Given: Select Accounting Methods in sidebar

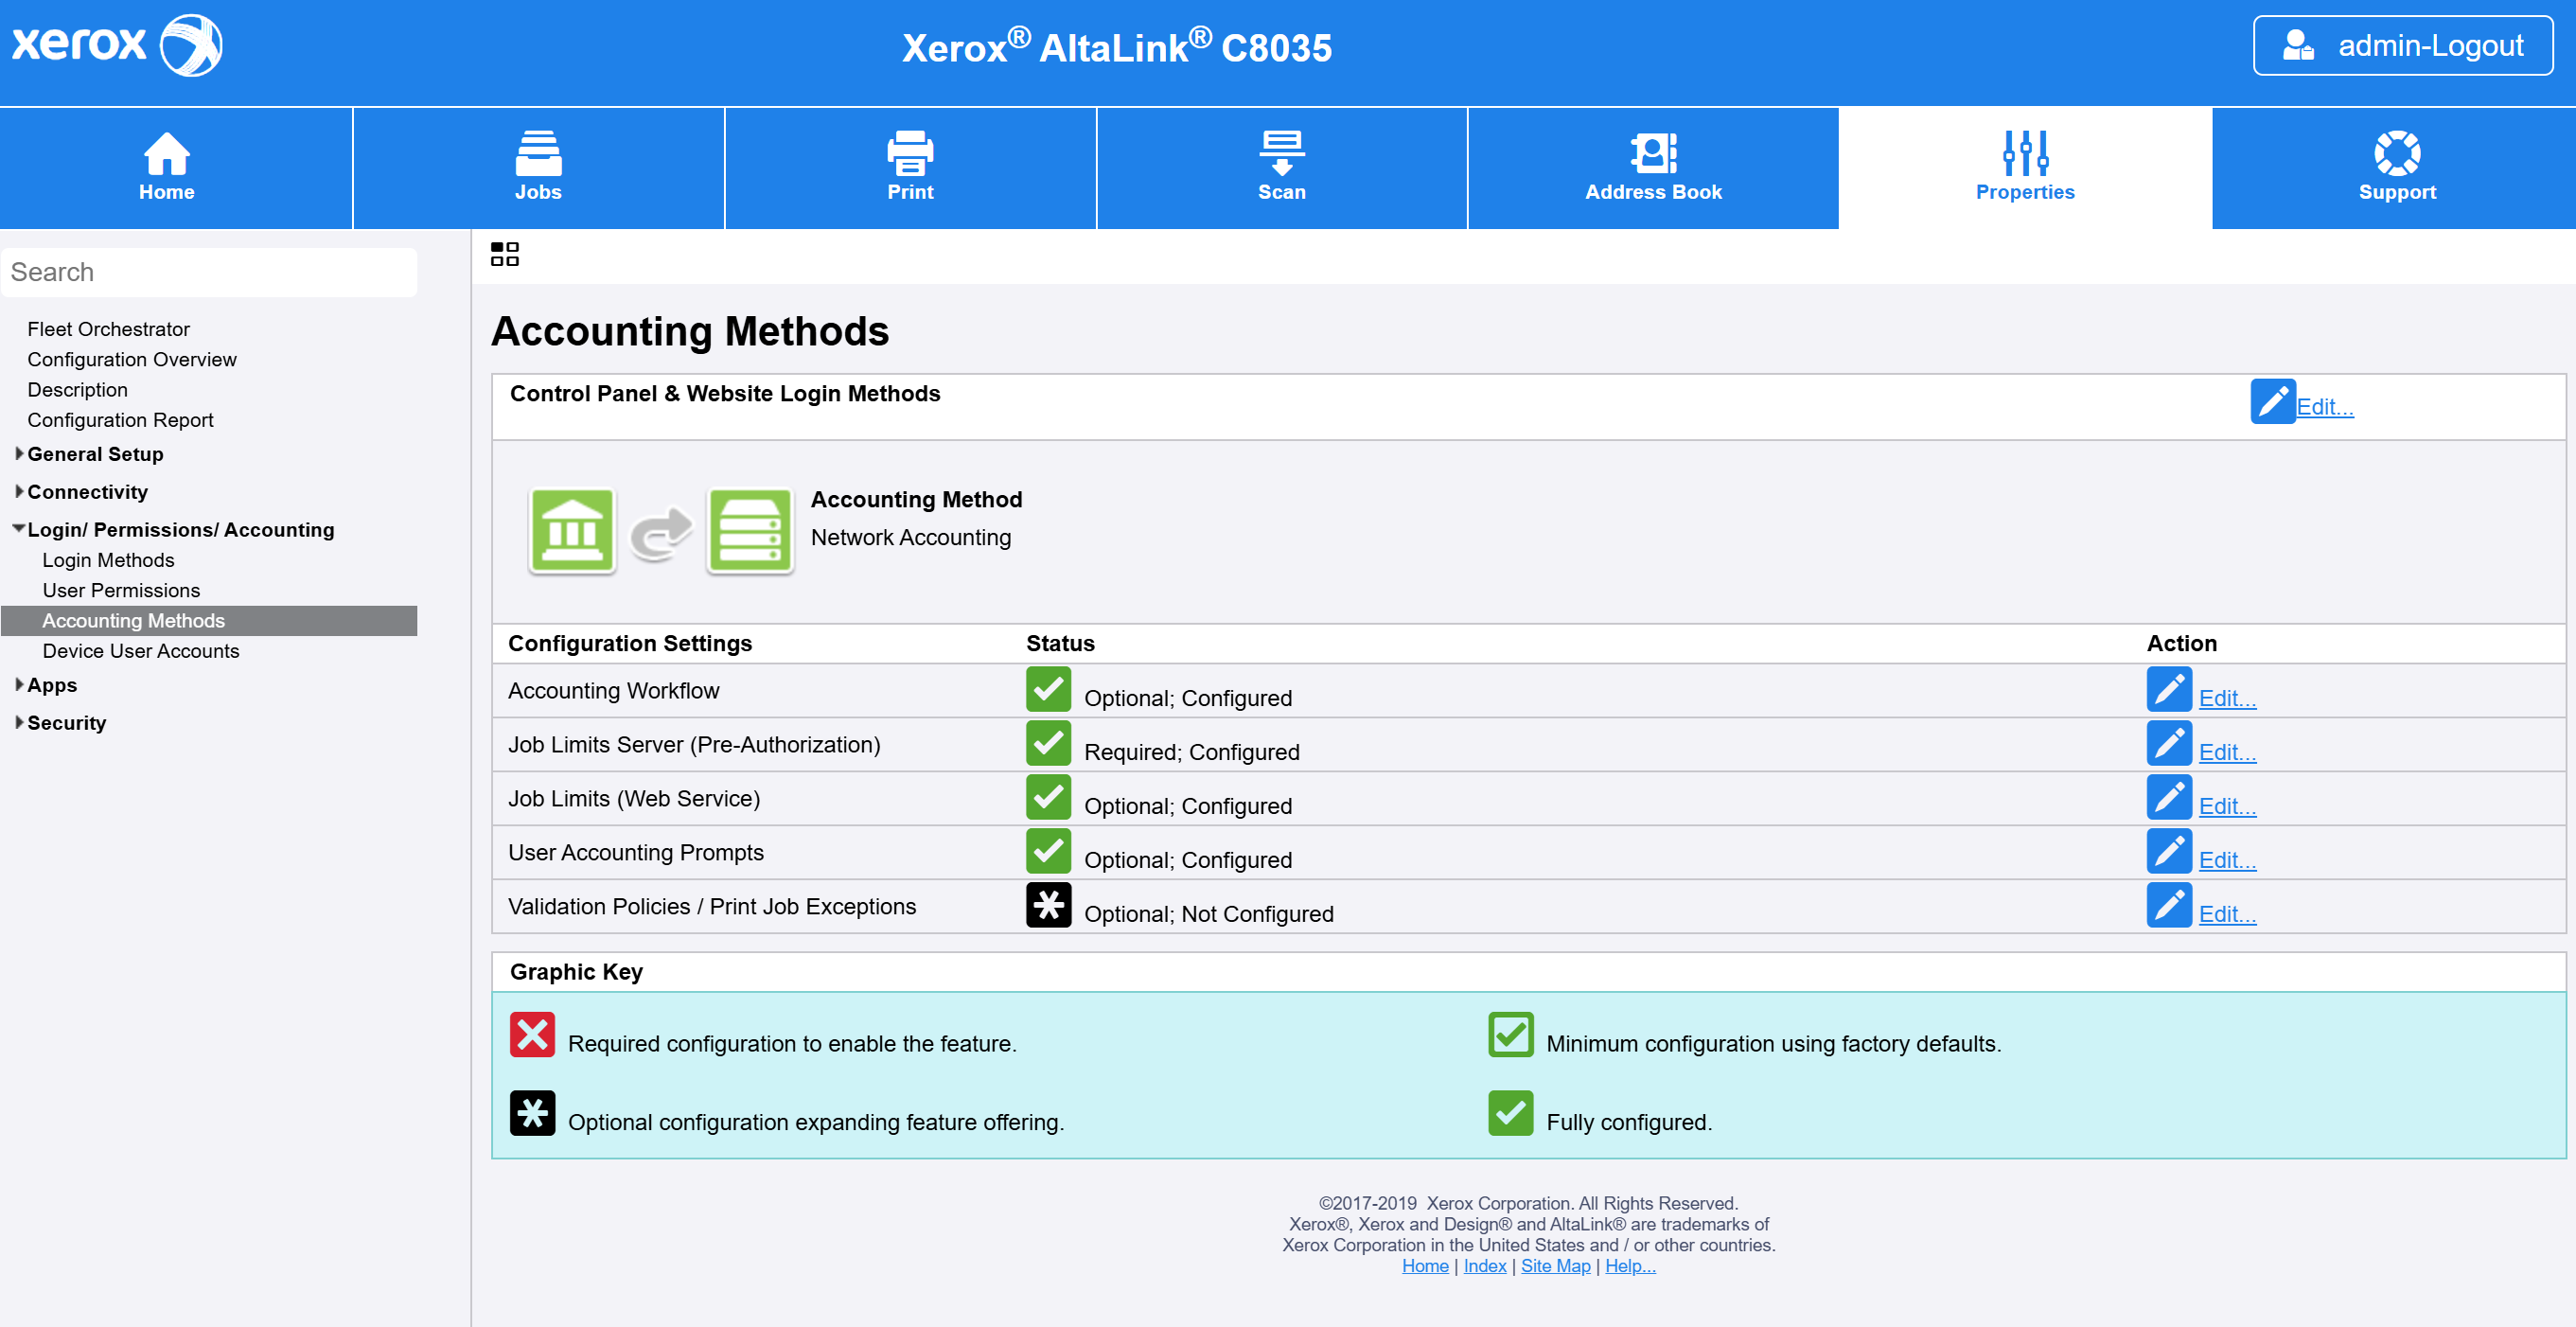Looking at the screenshot, I should (x=209, y=621).
